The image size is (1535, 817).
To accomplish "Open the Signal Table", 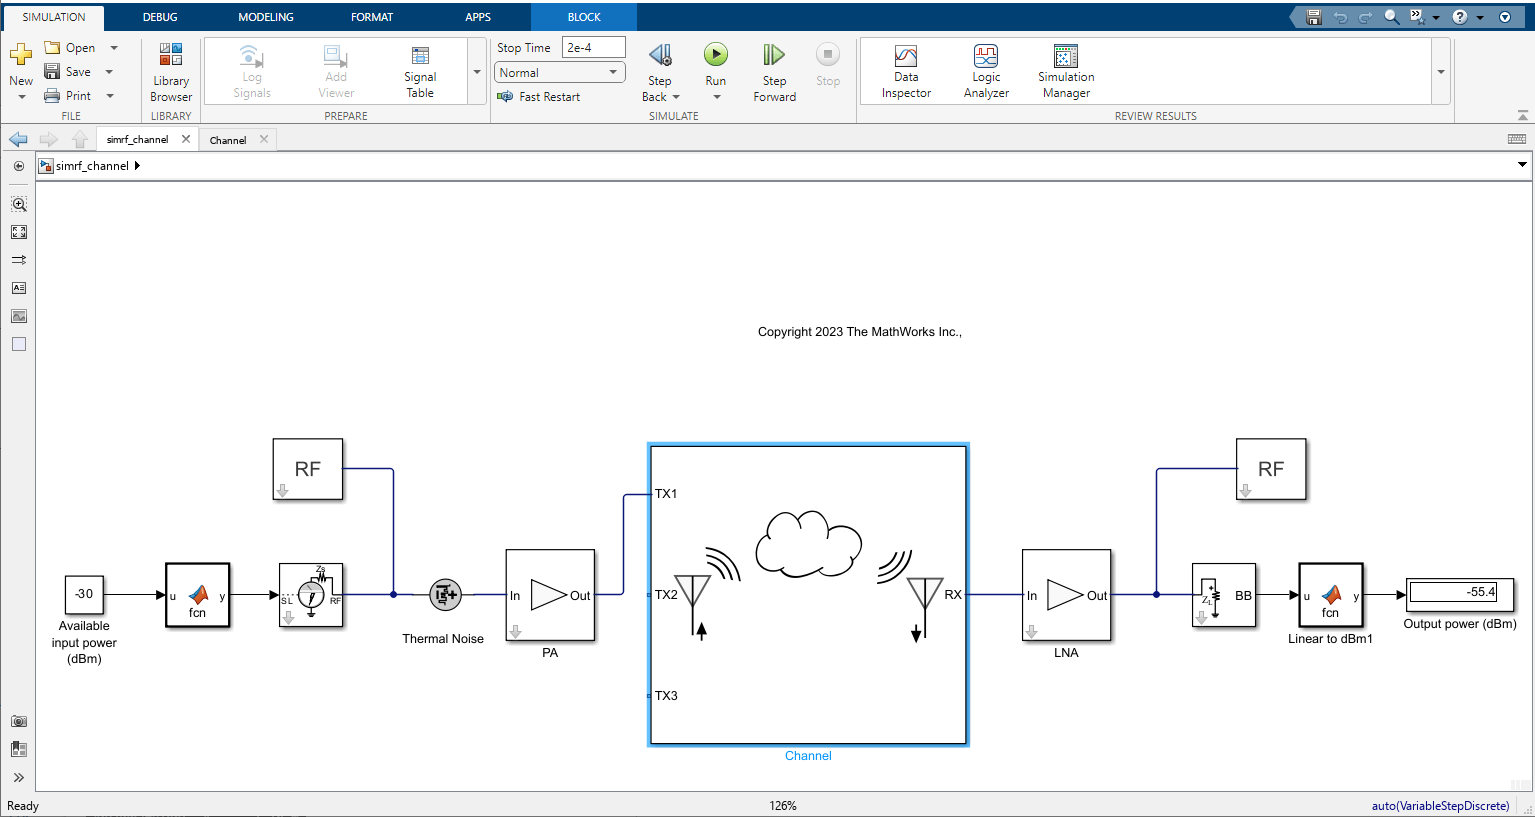I will (420, 71).
